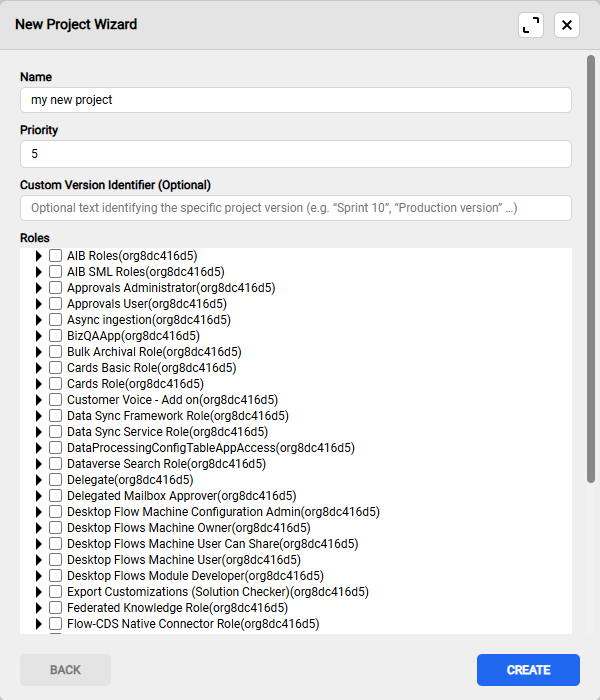Expand the Dataverse Search Role node
The height and width of the screenshot is (700, 600).
click(x=39, y=464)
